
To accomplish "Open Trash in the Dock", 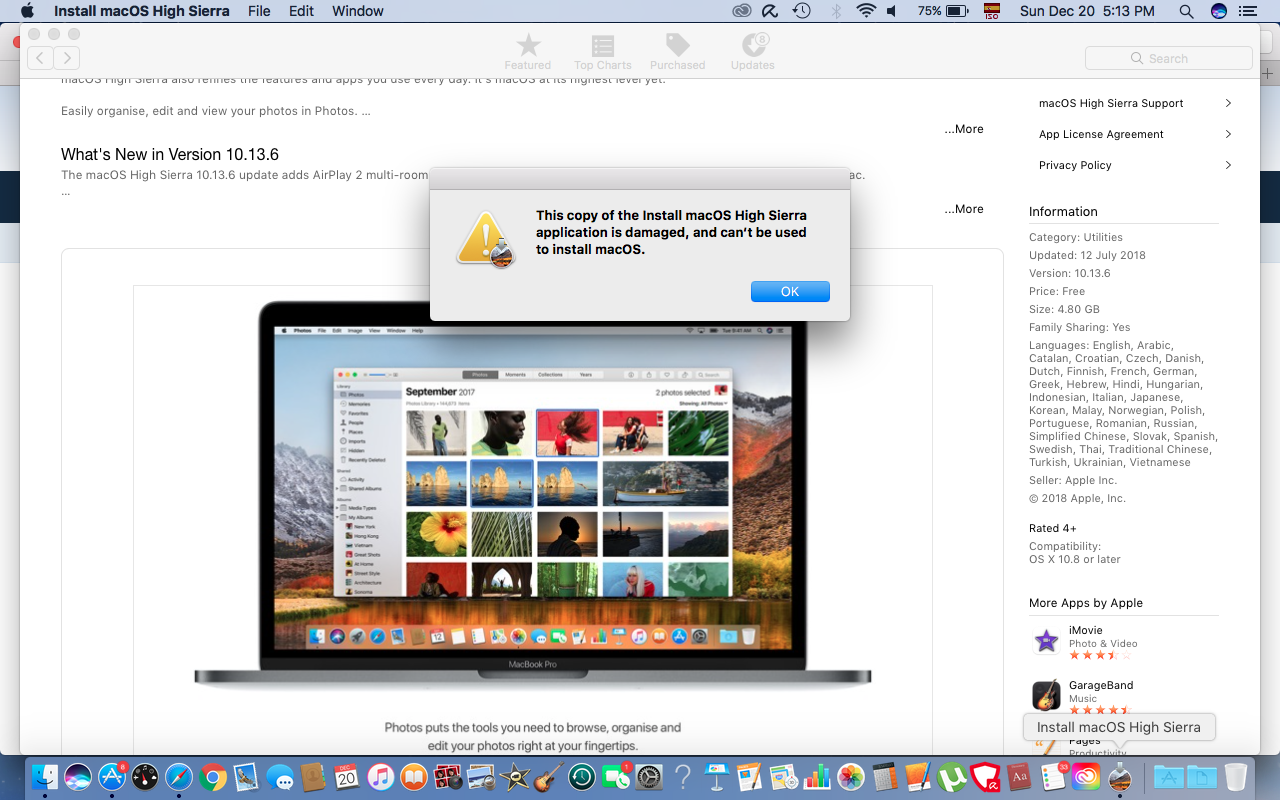I will point(1236,777).
